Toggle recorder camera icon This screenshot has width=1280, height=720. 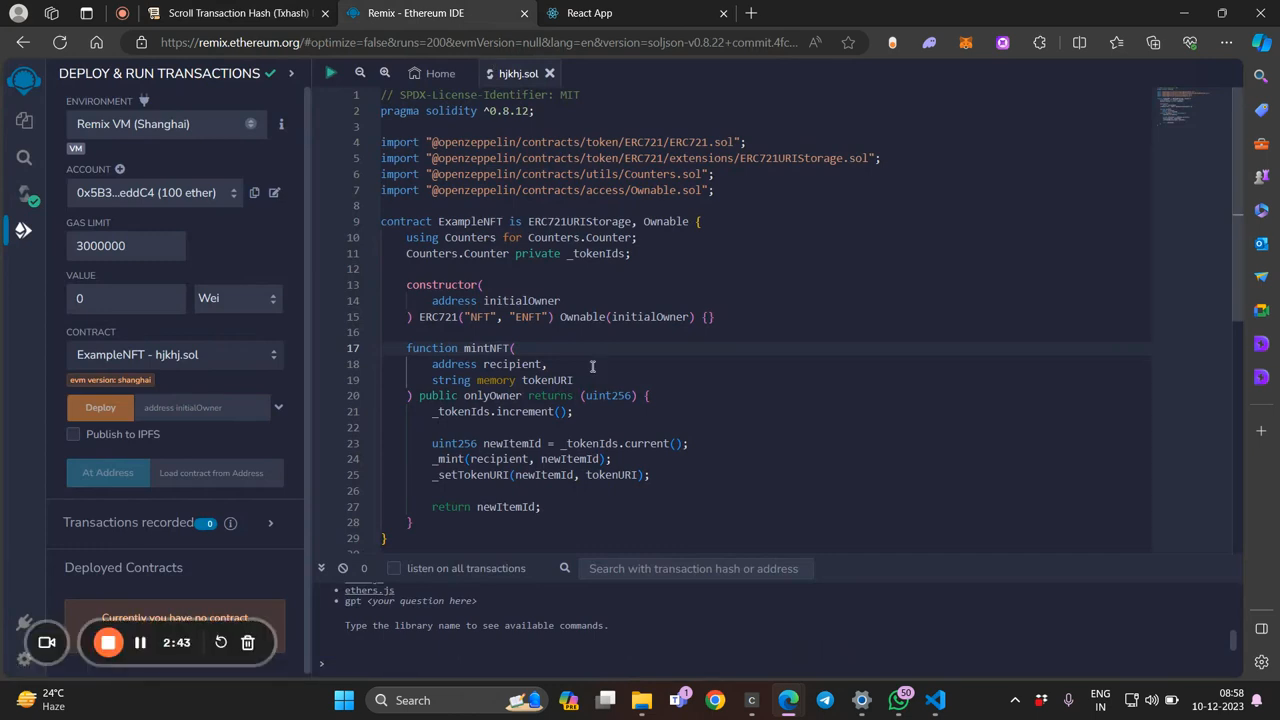47,642
